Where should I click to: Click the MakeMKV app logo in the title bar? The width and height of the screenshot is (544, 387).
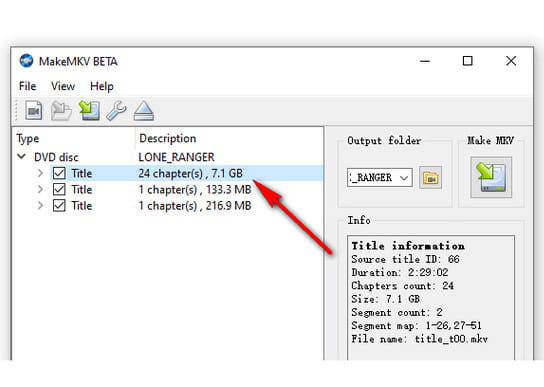pos(26,61)
